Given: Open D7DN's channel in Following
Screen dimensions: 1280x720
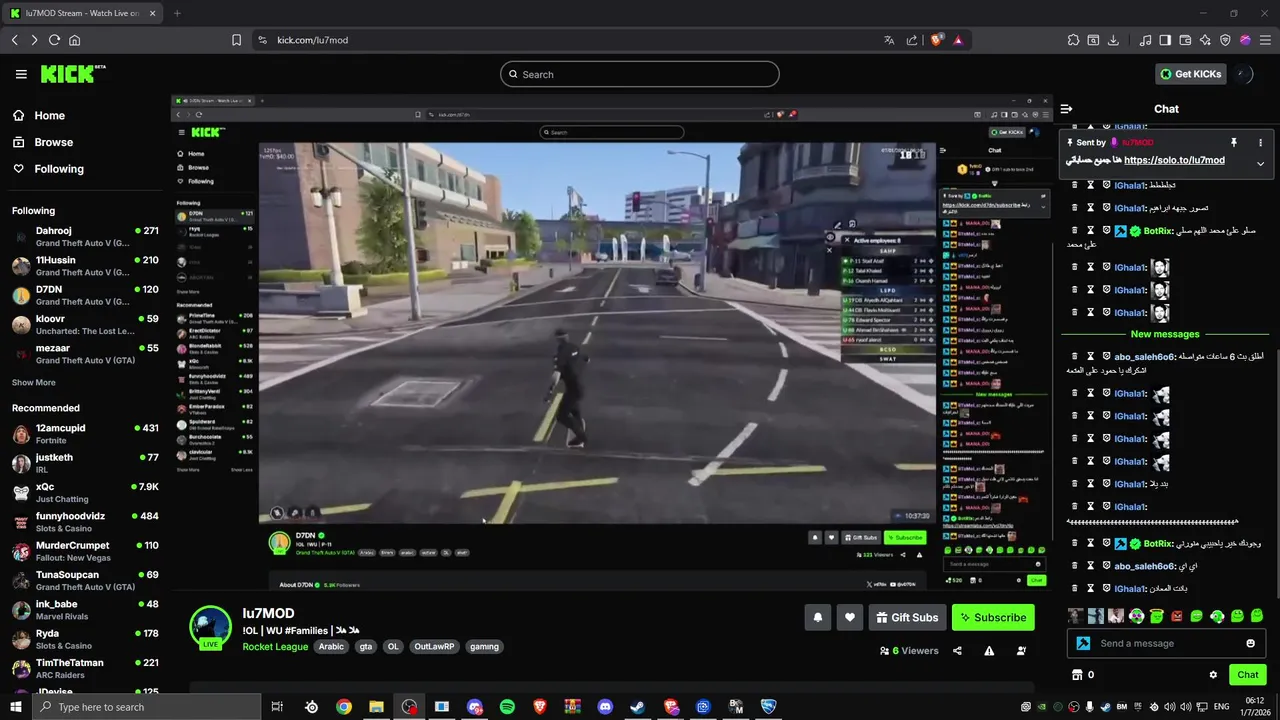Looking at the screenshot, I should coord(84,295).
